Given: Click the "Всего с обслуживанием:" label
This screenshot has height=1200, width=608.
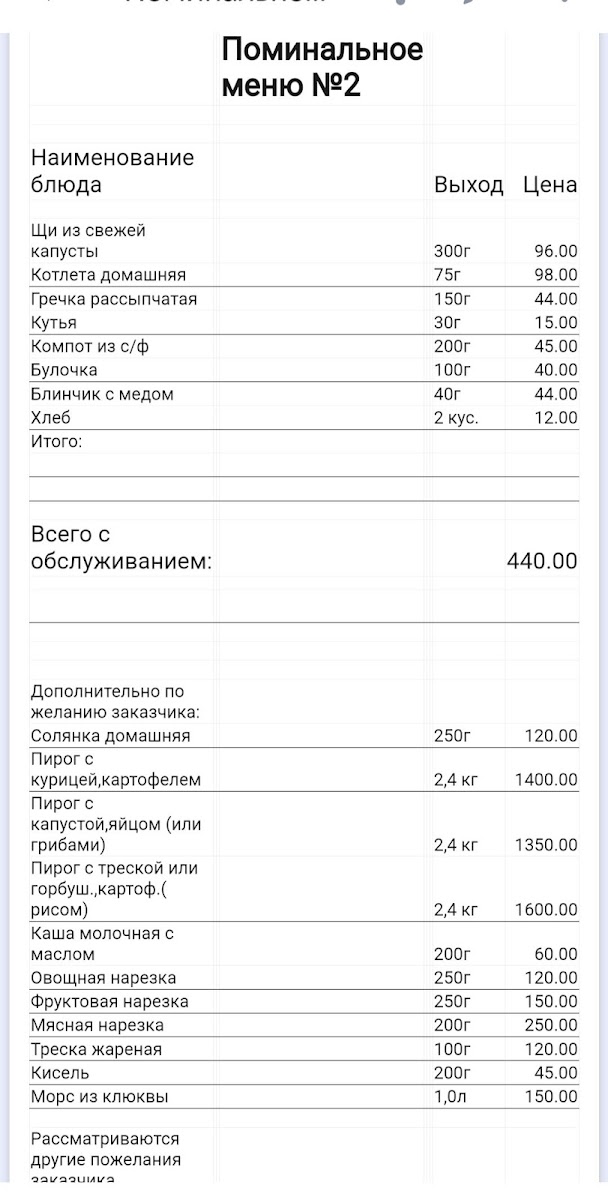Looking at the screenshot, I should (x=121, y=548).
